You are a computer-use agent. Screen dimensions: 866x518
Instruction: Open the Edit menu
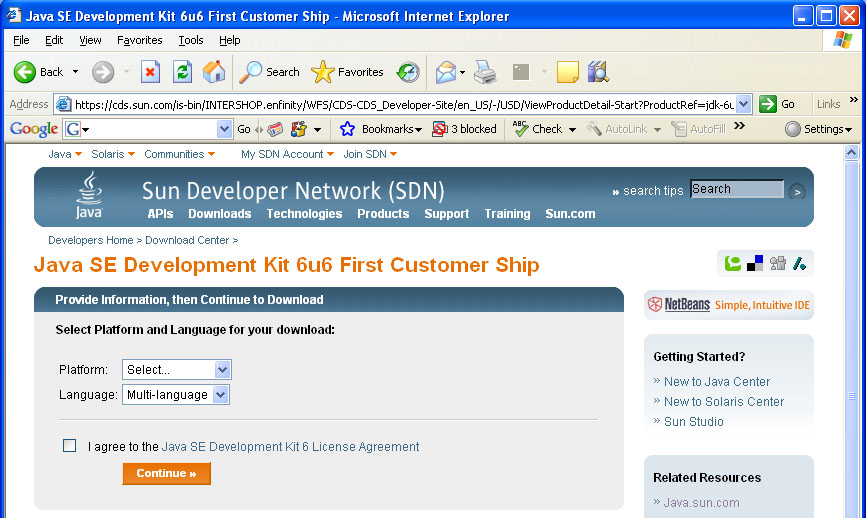pos(54,40)
